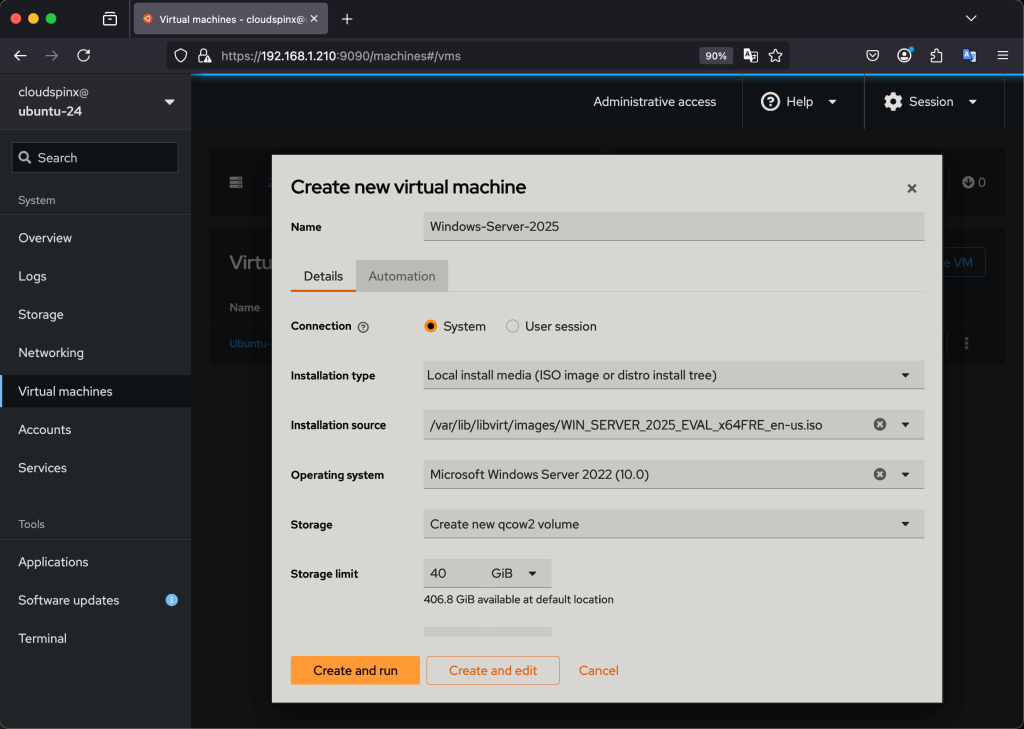Viewport: 1024px width, 729px height.
Task: Click the browser reload icon
Action: tap(84, 56)
